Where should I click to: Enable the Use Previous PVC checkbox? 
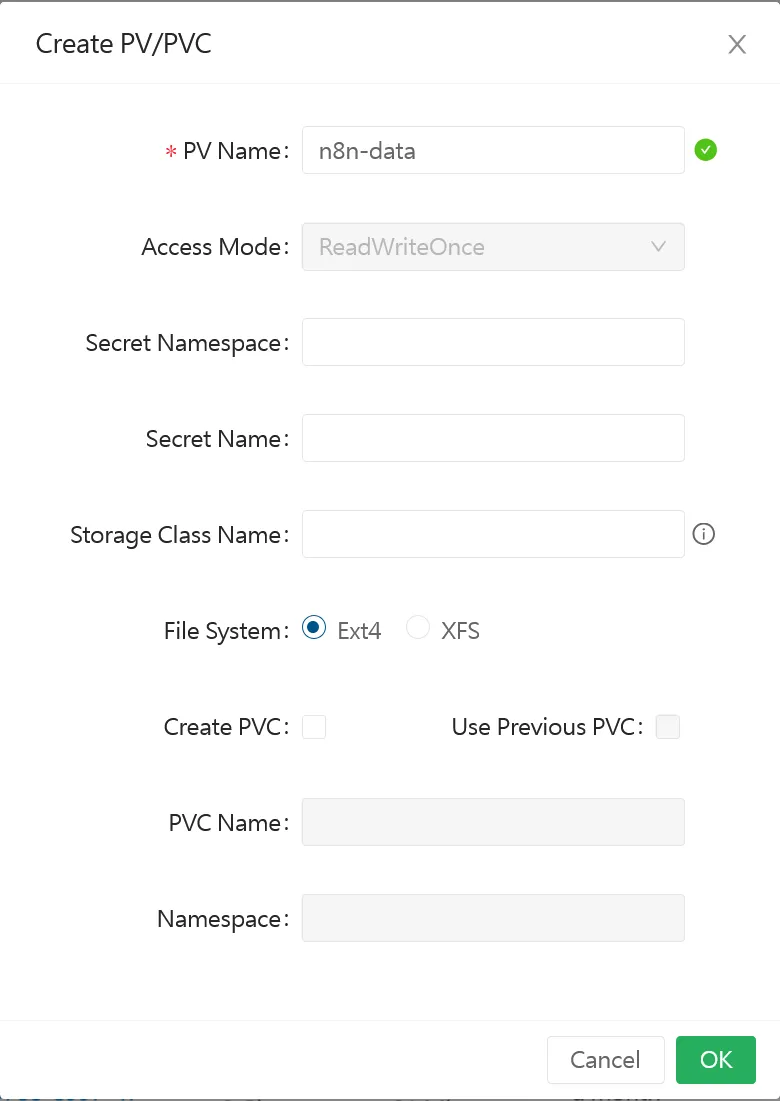point(667,727)
